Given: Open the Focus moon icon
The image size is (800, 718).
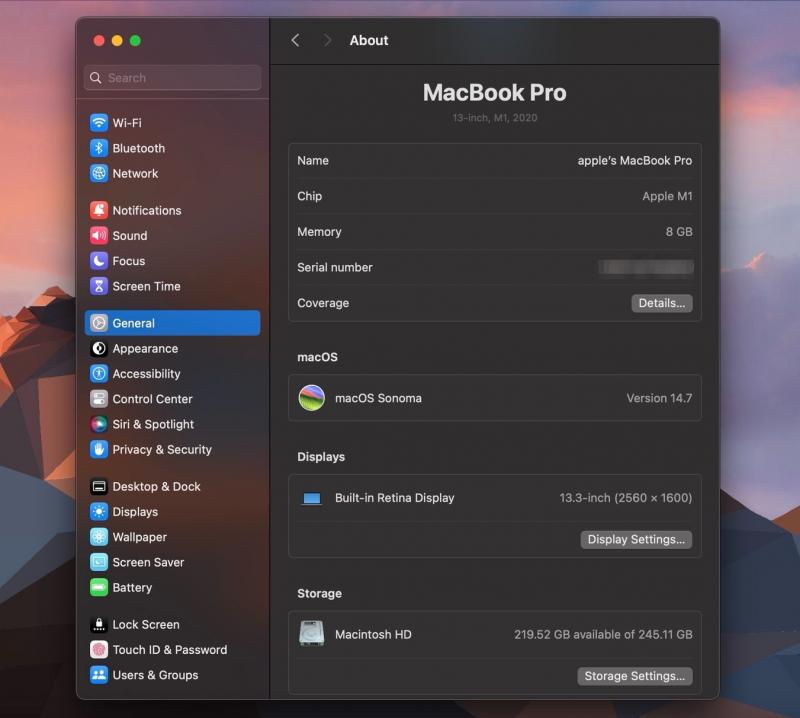Looking at the screenshot, I should pos(99,261).
